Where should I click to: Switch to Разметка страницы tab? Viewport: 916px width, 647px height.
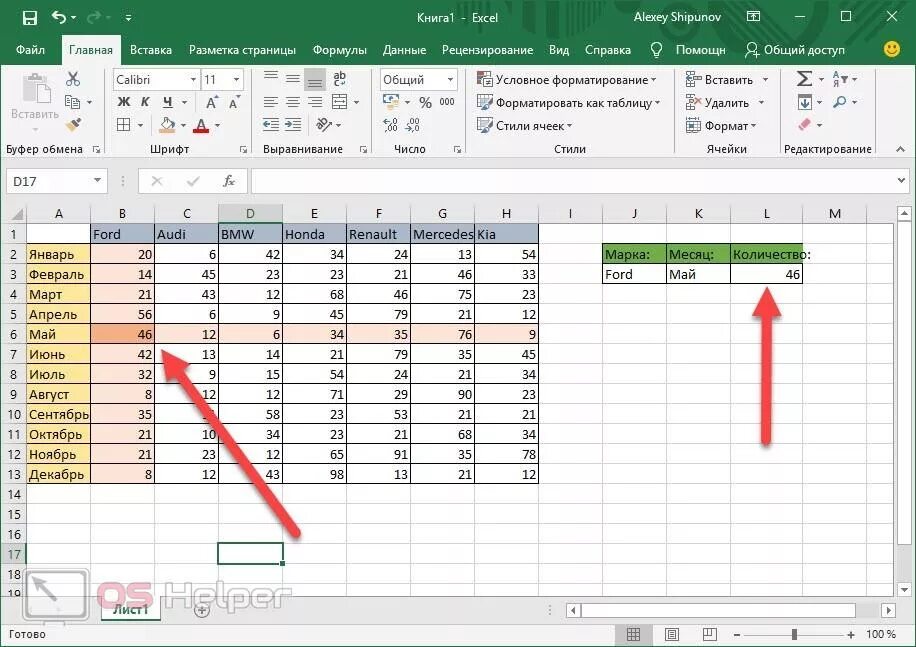242,50
